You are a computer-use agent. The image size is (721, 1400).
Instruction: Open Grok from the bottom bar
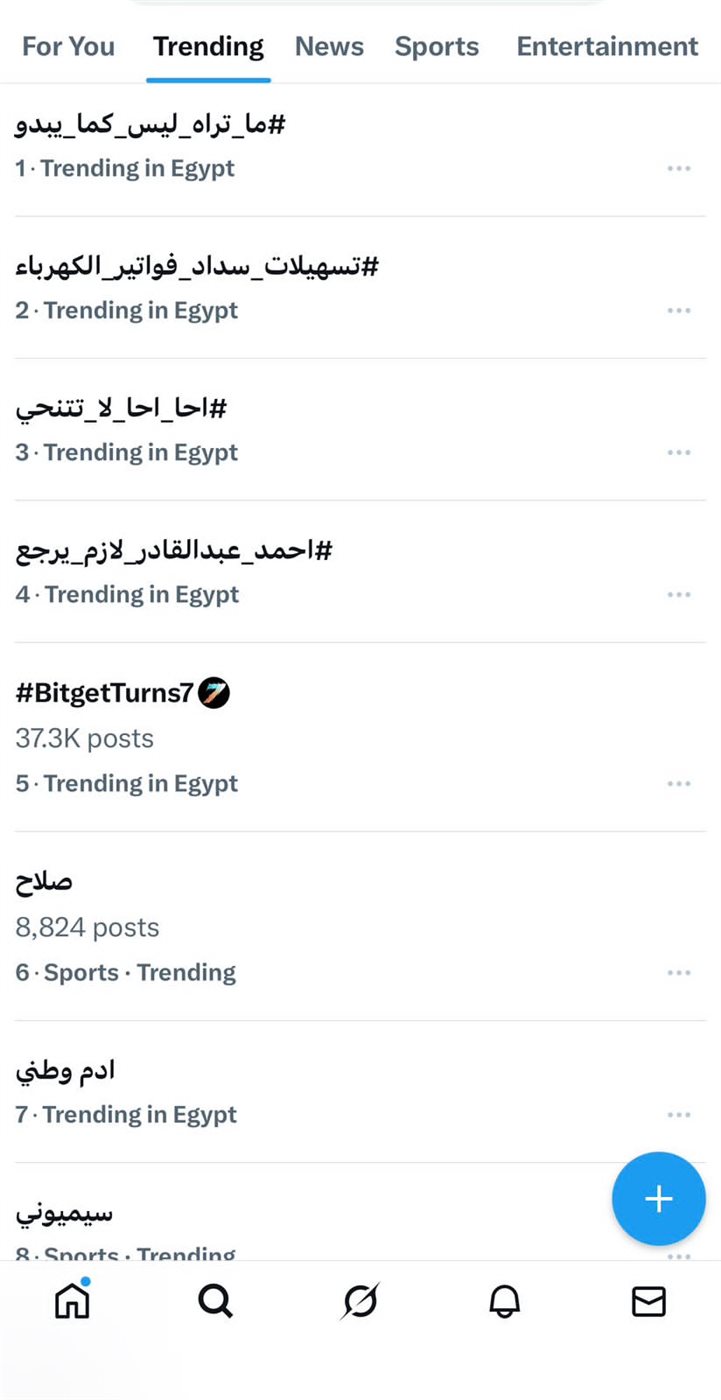360,1301
